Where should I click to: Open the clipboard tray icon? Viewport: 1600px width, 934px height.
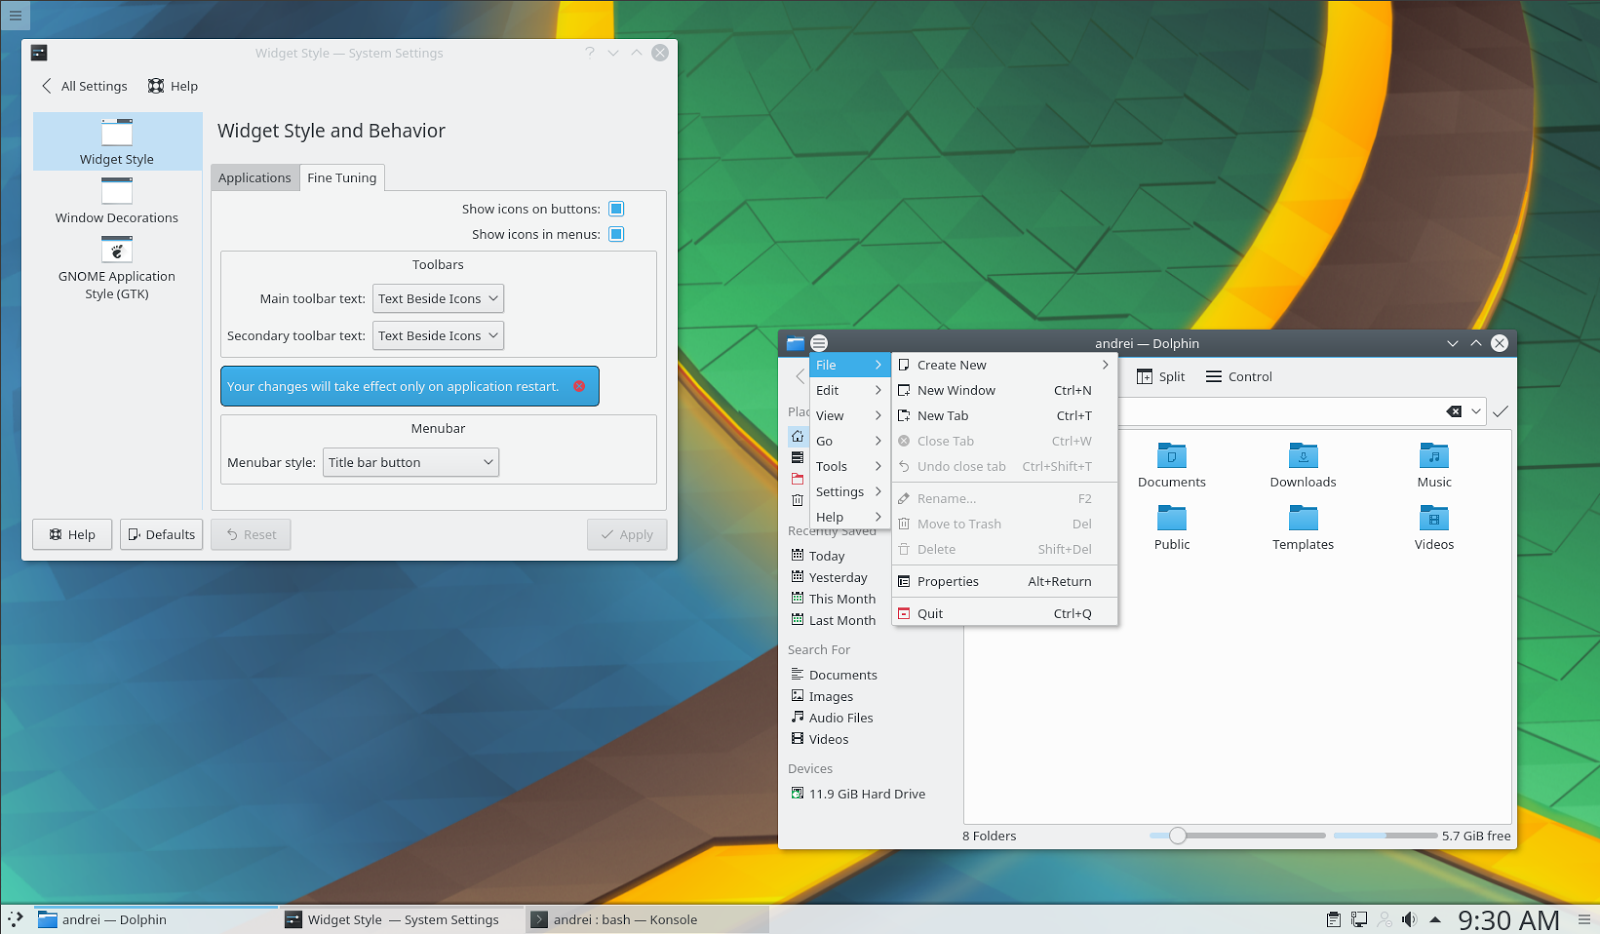coord(1333,919)
